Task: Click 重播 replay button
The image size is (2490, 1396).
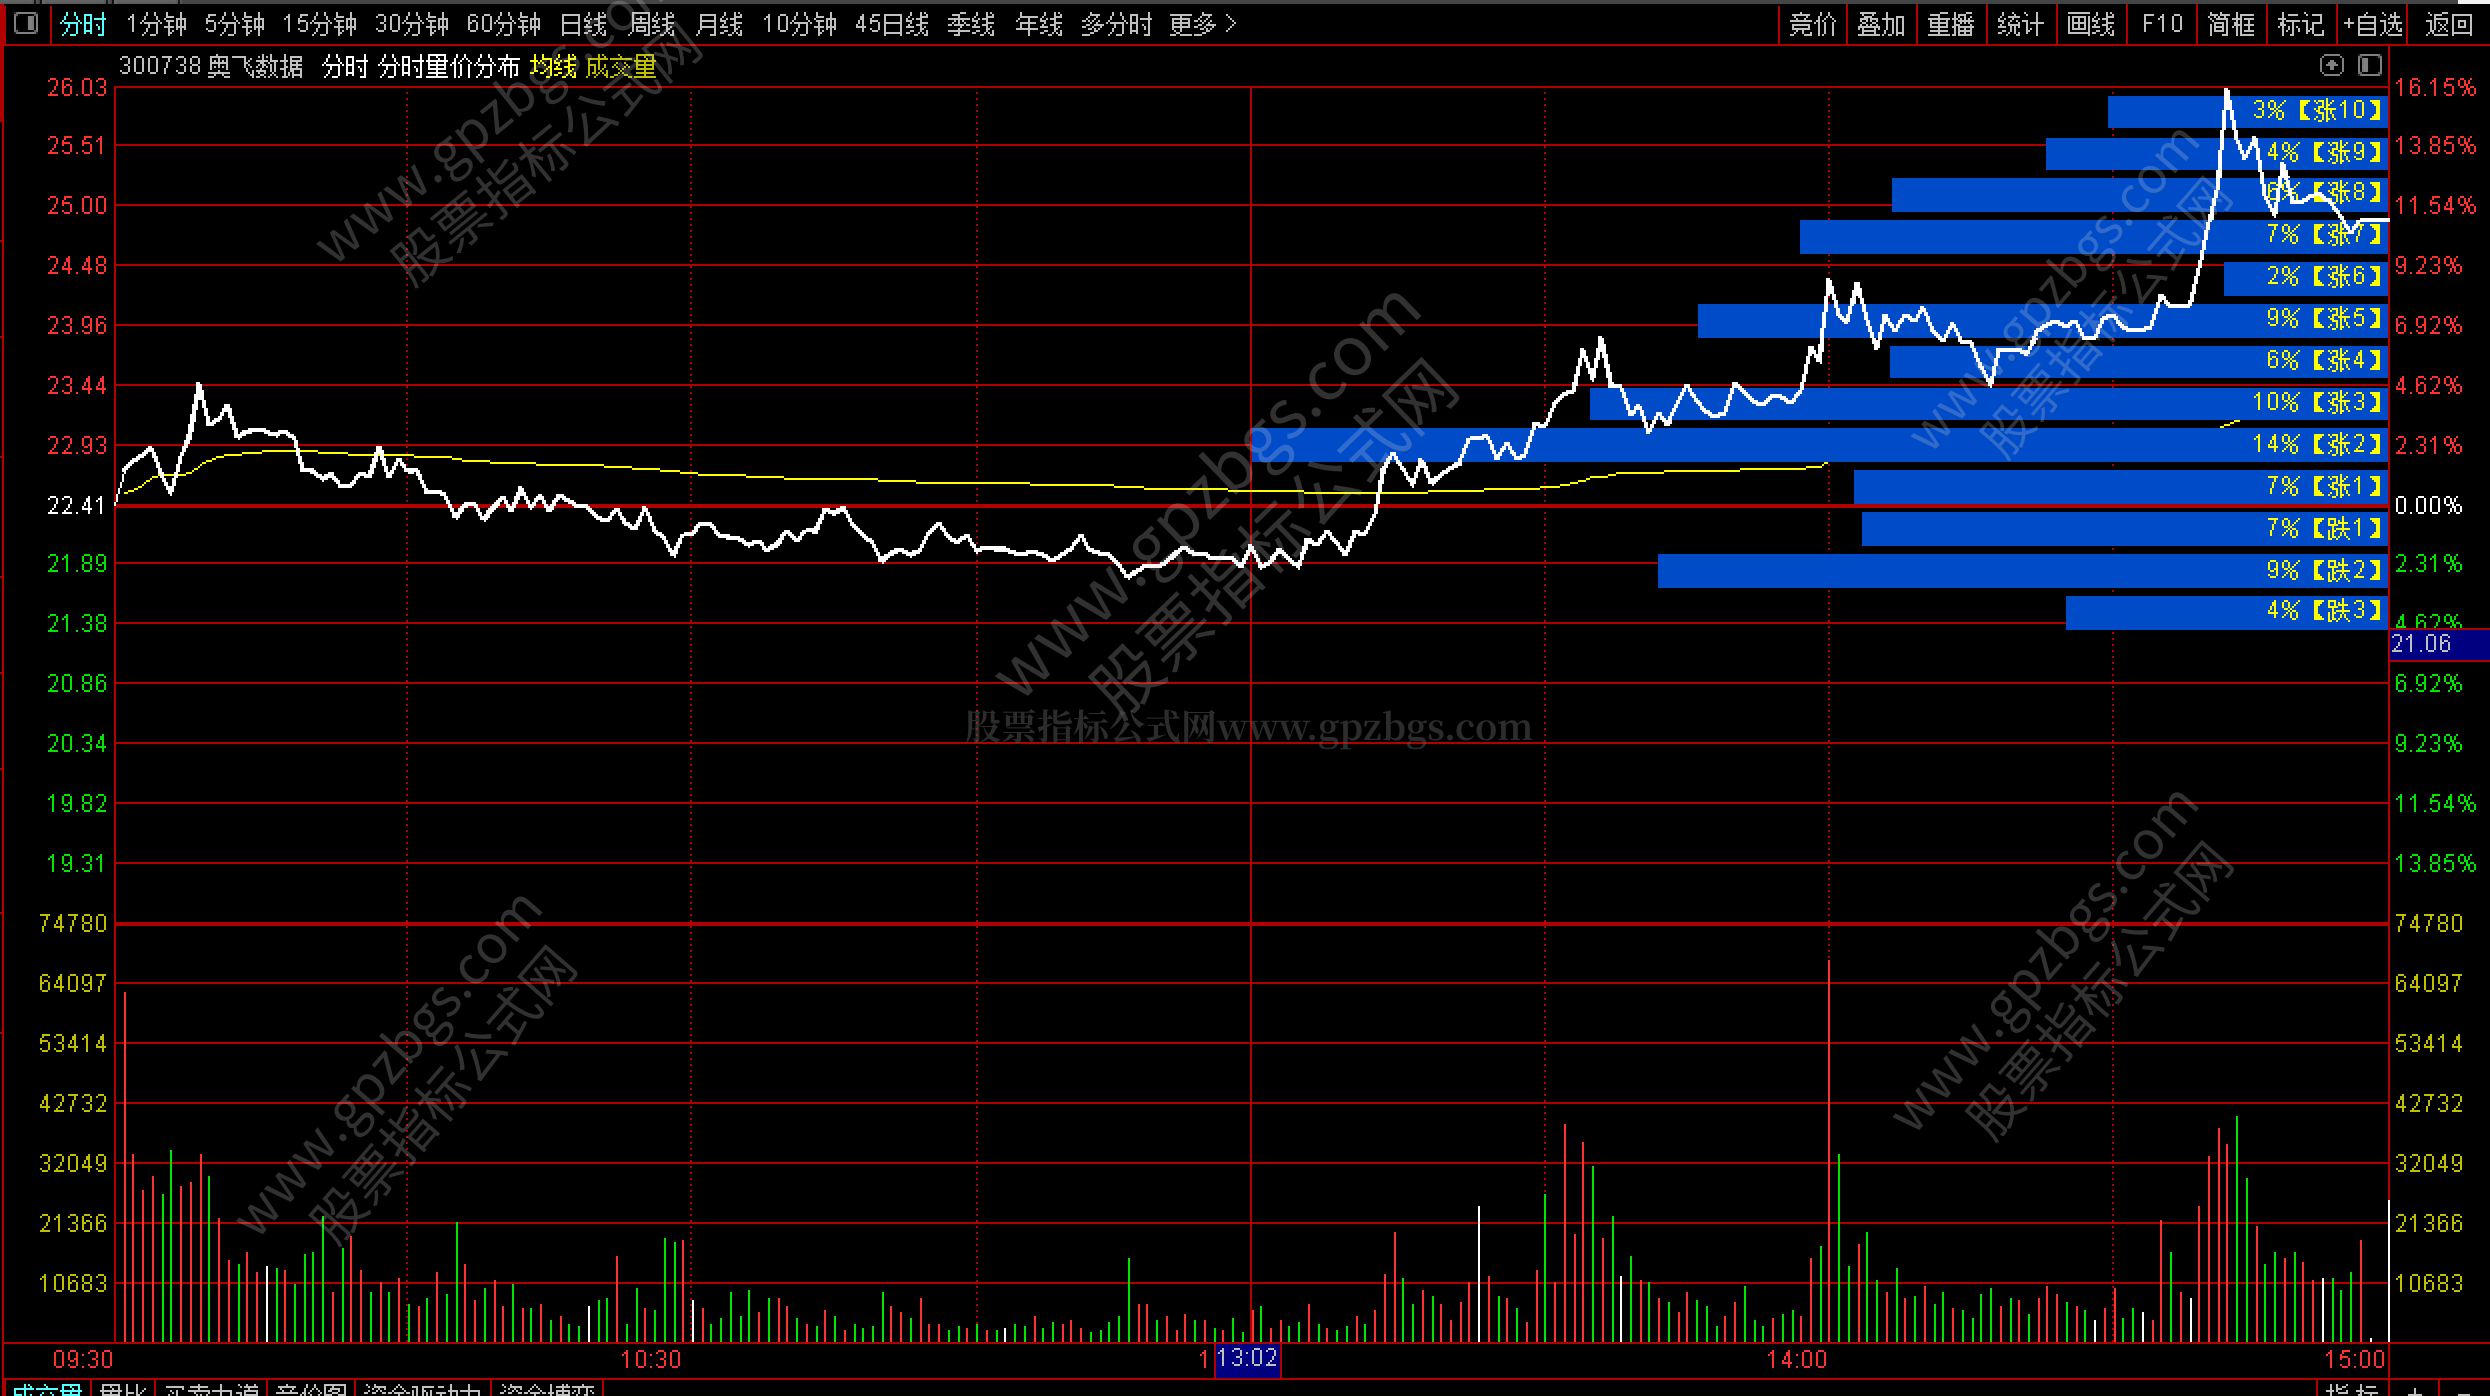Action: click(1951, 24)
